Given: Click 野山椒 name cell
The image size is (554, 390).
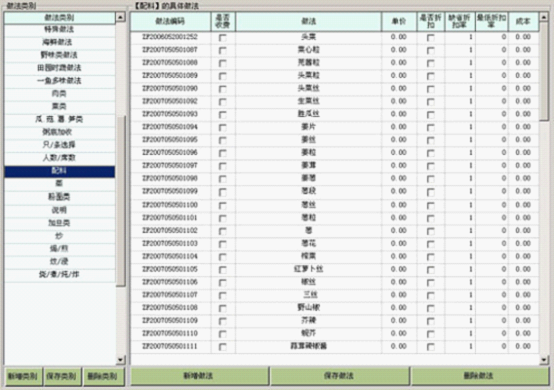Looking at the screenshot, I should pos(308,308).
